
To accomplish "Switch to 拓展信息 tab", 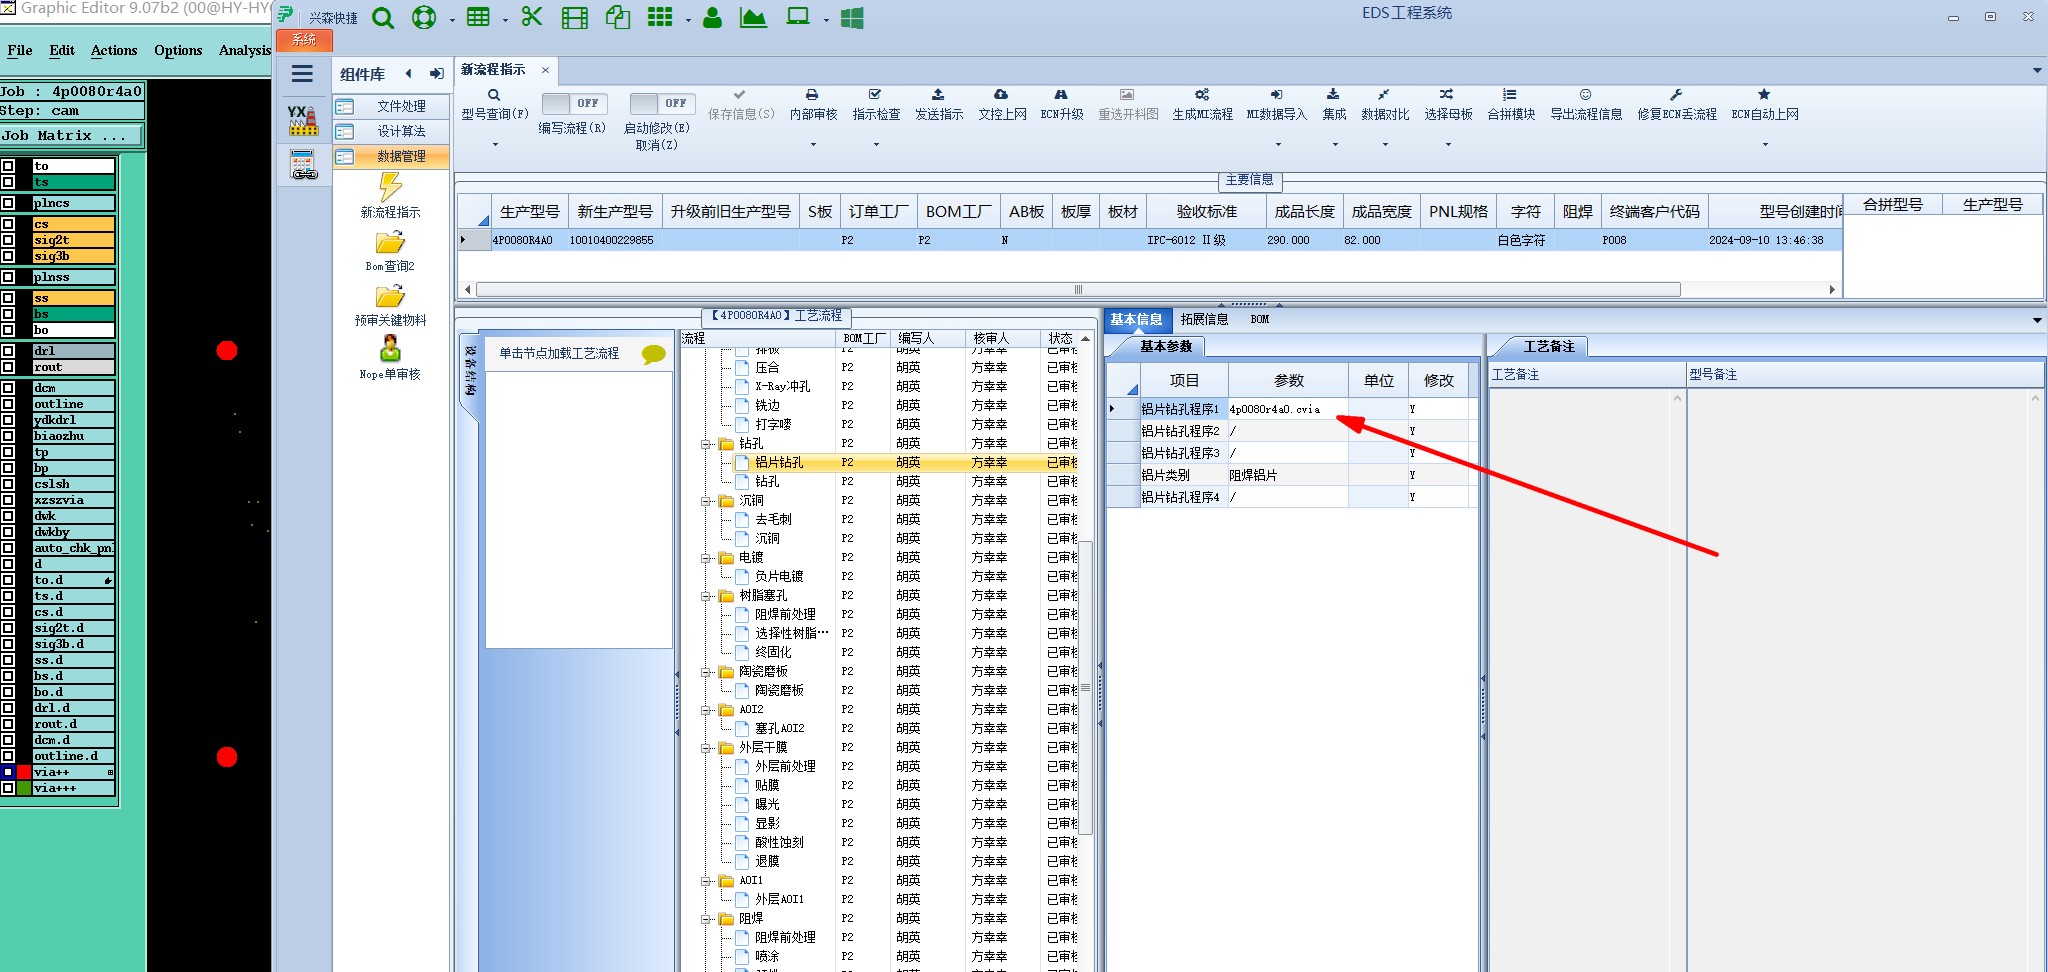I will pos(1204,319).
